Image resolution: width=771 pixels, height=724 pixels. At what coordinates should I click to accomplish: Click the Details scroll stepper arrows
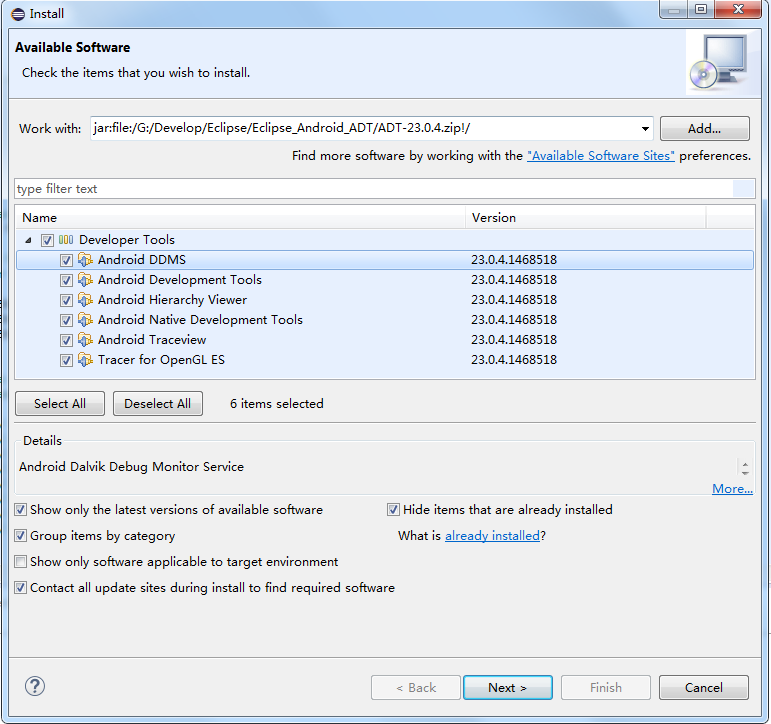click(x=745, y=468)
